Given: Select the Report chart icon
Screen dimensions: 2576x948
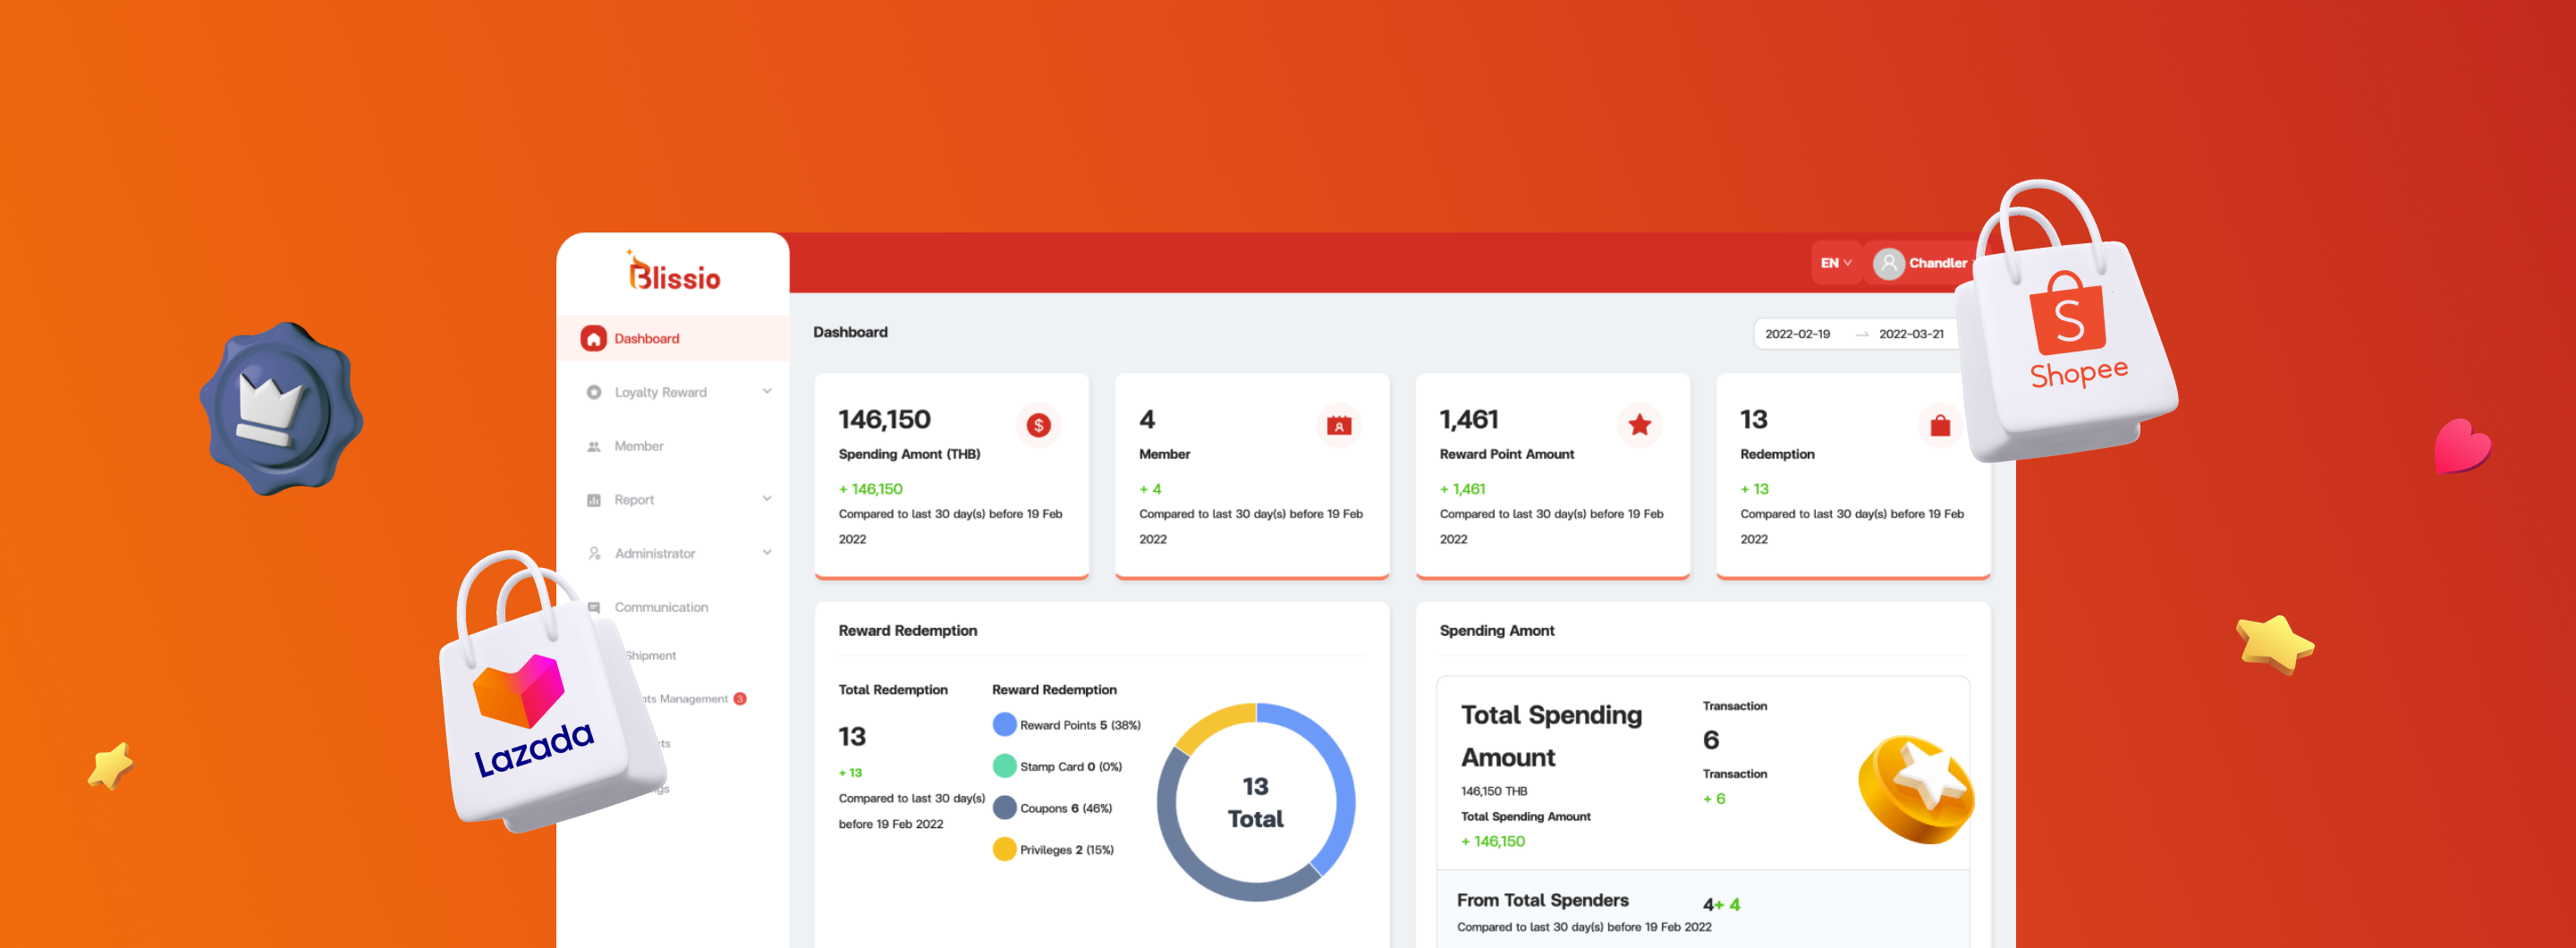Looking at the screenshot, I should point(593,500).
